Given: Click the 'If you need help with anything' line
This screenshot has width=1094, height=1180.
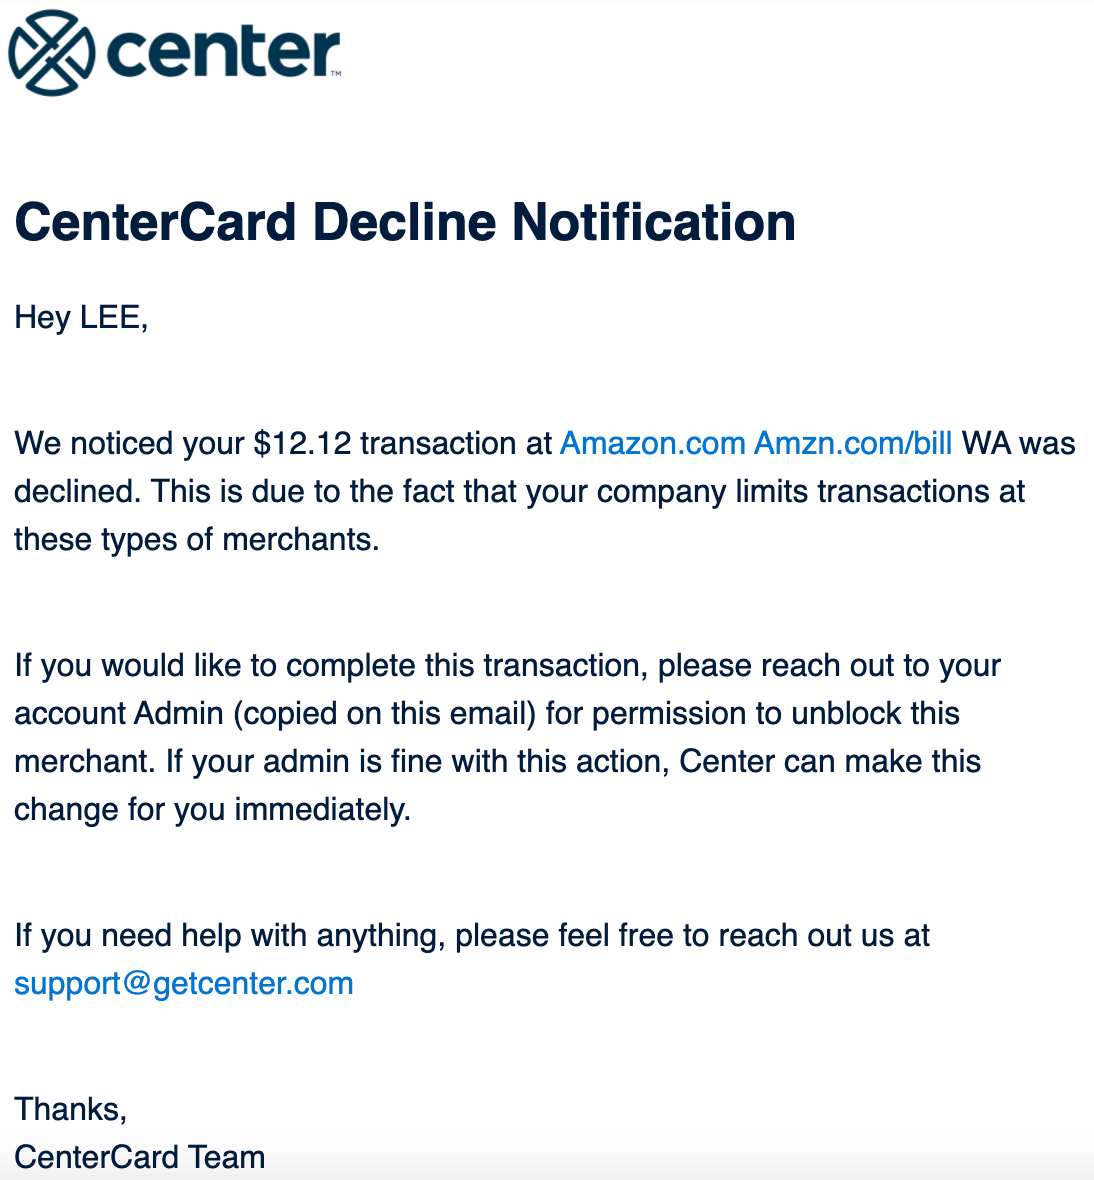Looking at the screenshot, I should pyautogui.click(x=473, y=936).
